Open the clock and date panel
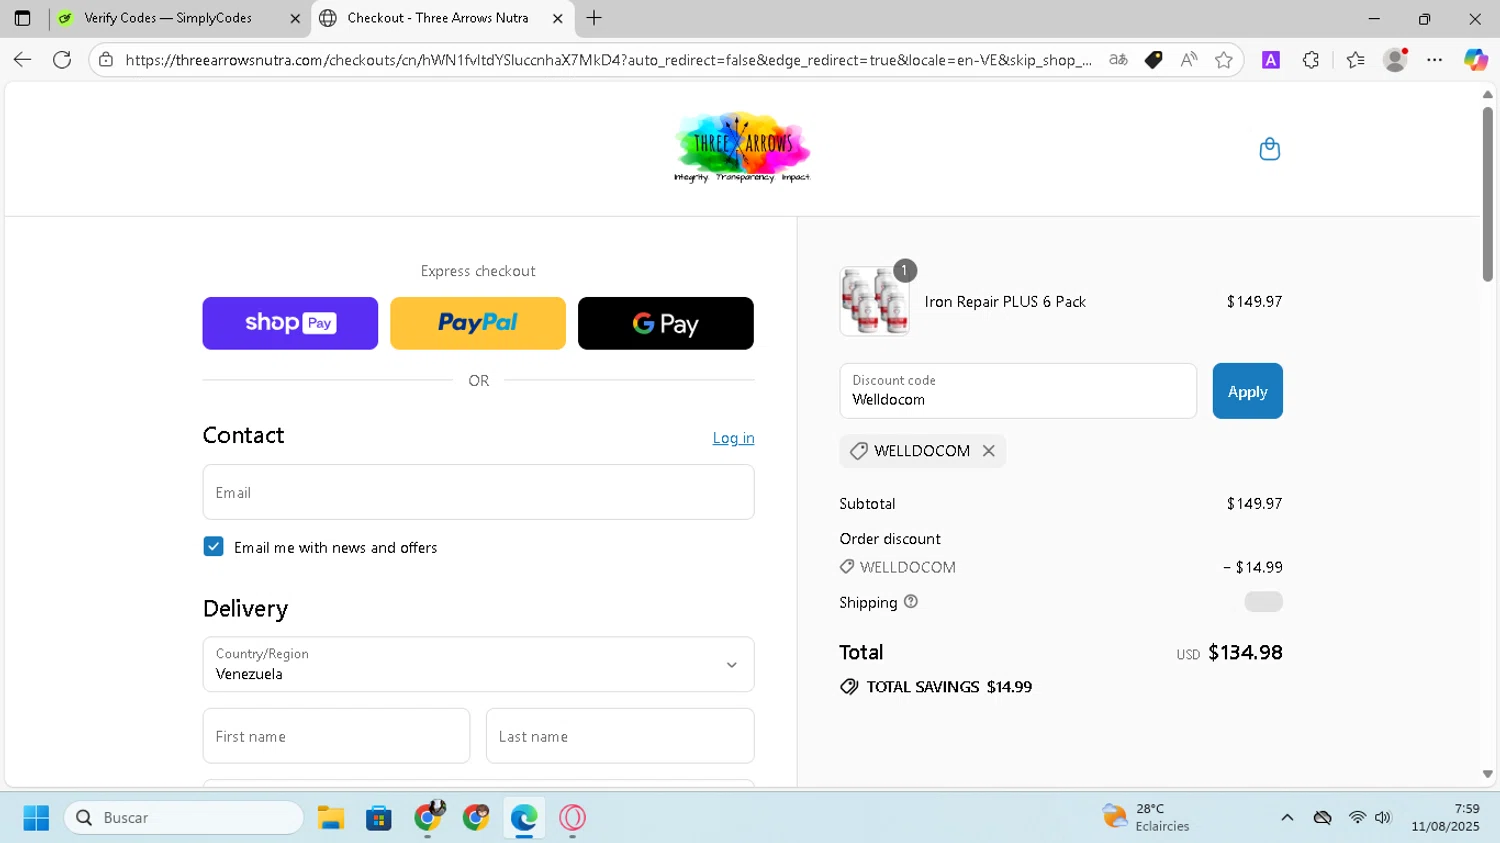1500x843 pixels. click(x=1445, y=818)
